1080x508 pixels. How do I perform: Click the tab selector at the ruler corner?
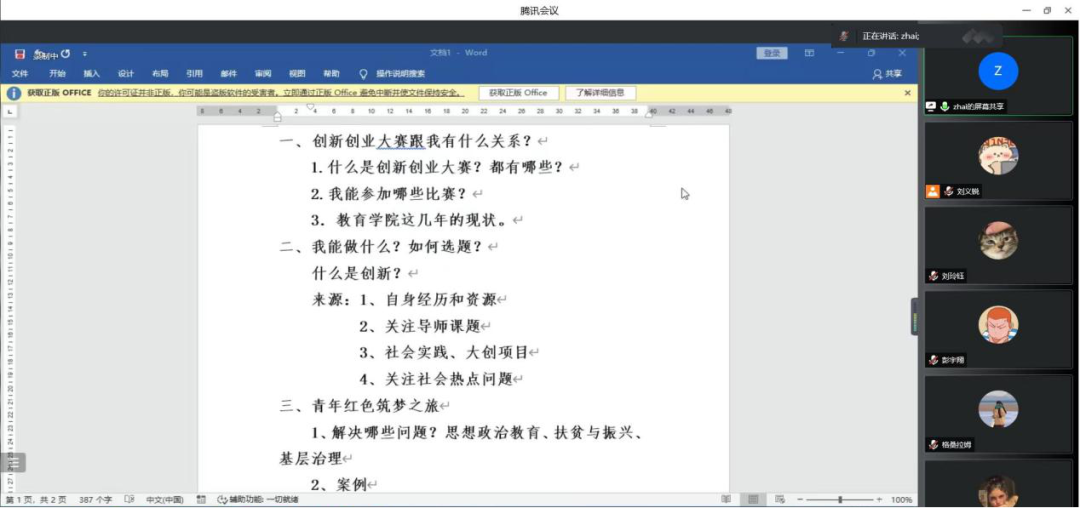(11, 111)
